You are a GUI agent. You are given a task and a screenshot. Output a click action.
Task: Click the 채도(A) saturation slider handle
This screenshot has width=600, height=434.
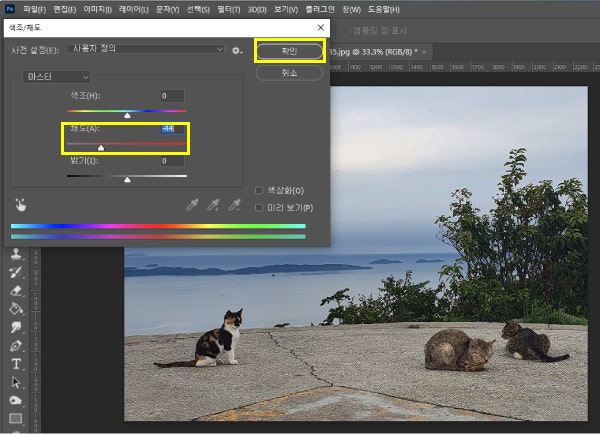point(101,148)
